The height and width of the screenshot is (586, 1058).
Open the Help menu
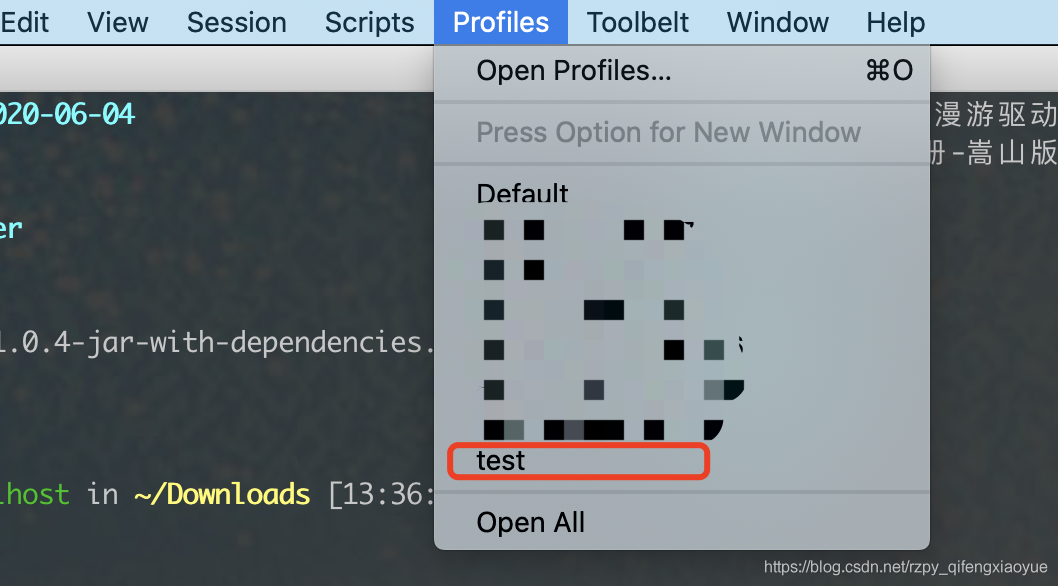(895, 22)
